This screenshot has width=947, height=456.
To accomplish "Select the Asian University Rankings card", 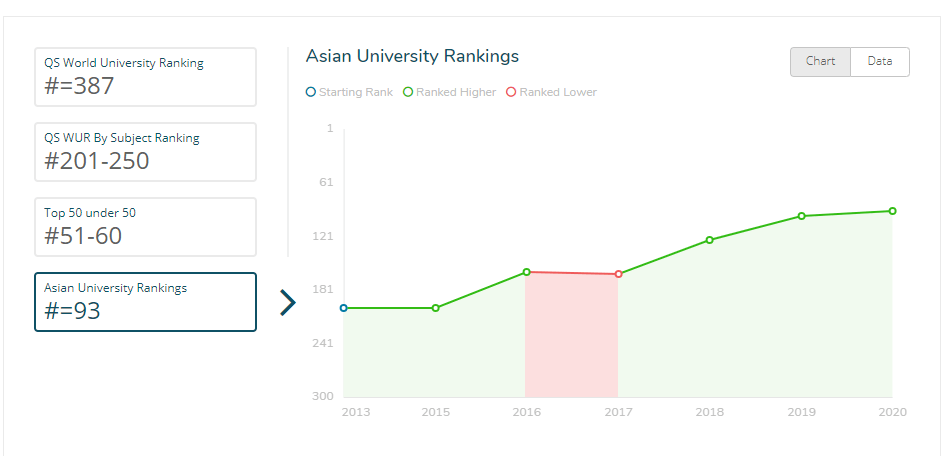I will pos(145,302).
